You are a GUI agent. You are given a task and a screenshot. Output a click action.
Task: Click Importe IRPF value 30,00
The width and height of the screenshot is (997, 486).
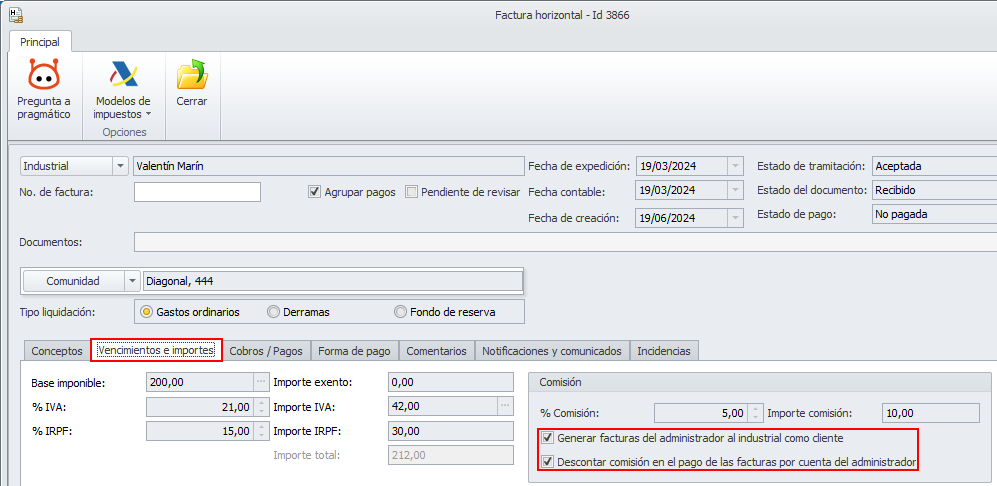coord(450,431)
